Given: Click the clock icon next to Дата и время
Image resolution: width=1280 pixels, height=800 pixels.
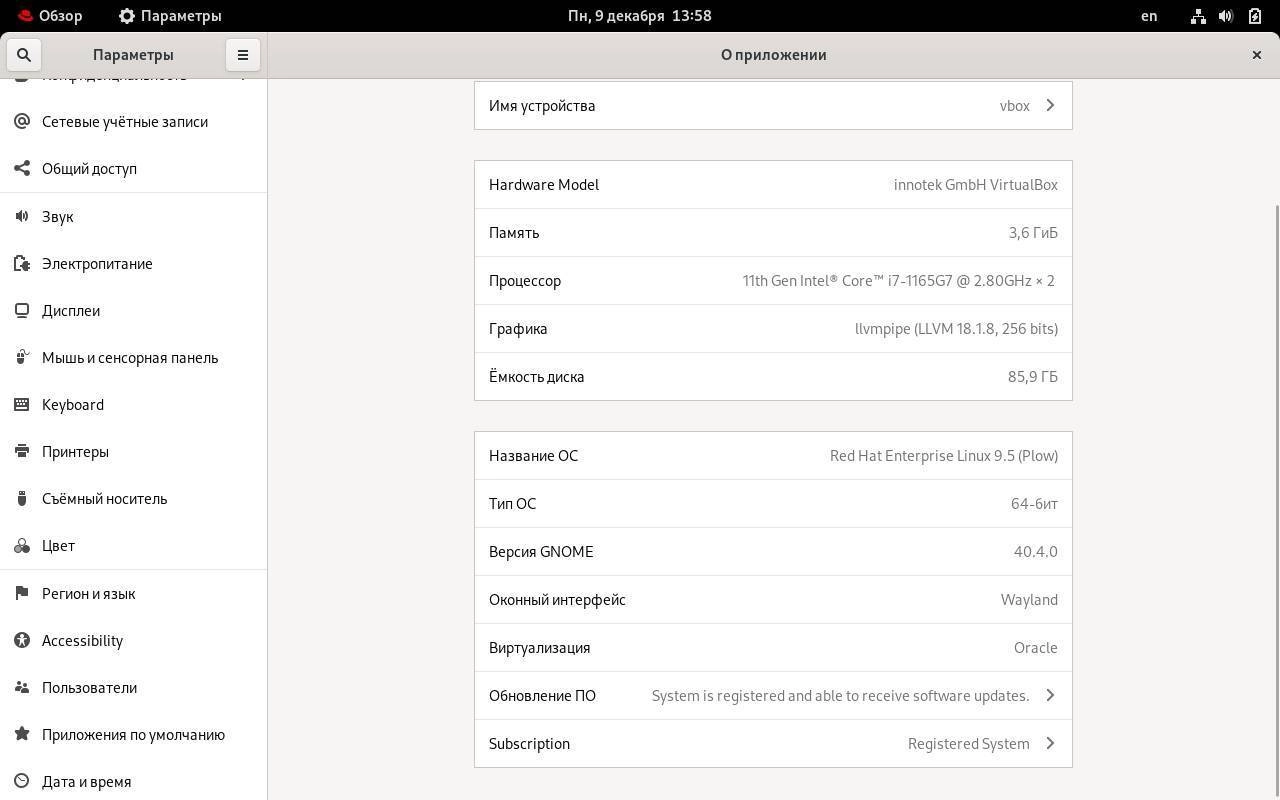Looking at the screenshot, I should coord(22,781).
